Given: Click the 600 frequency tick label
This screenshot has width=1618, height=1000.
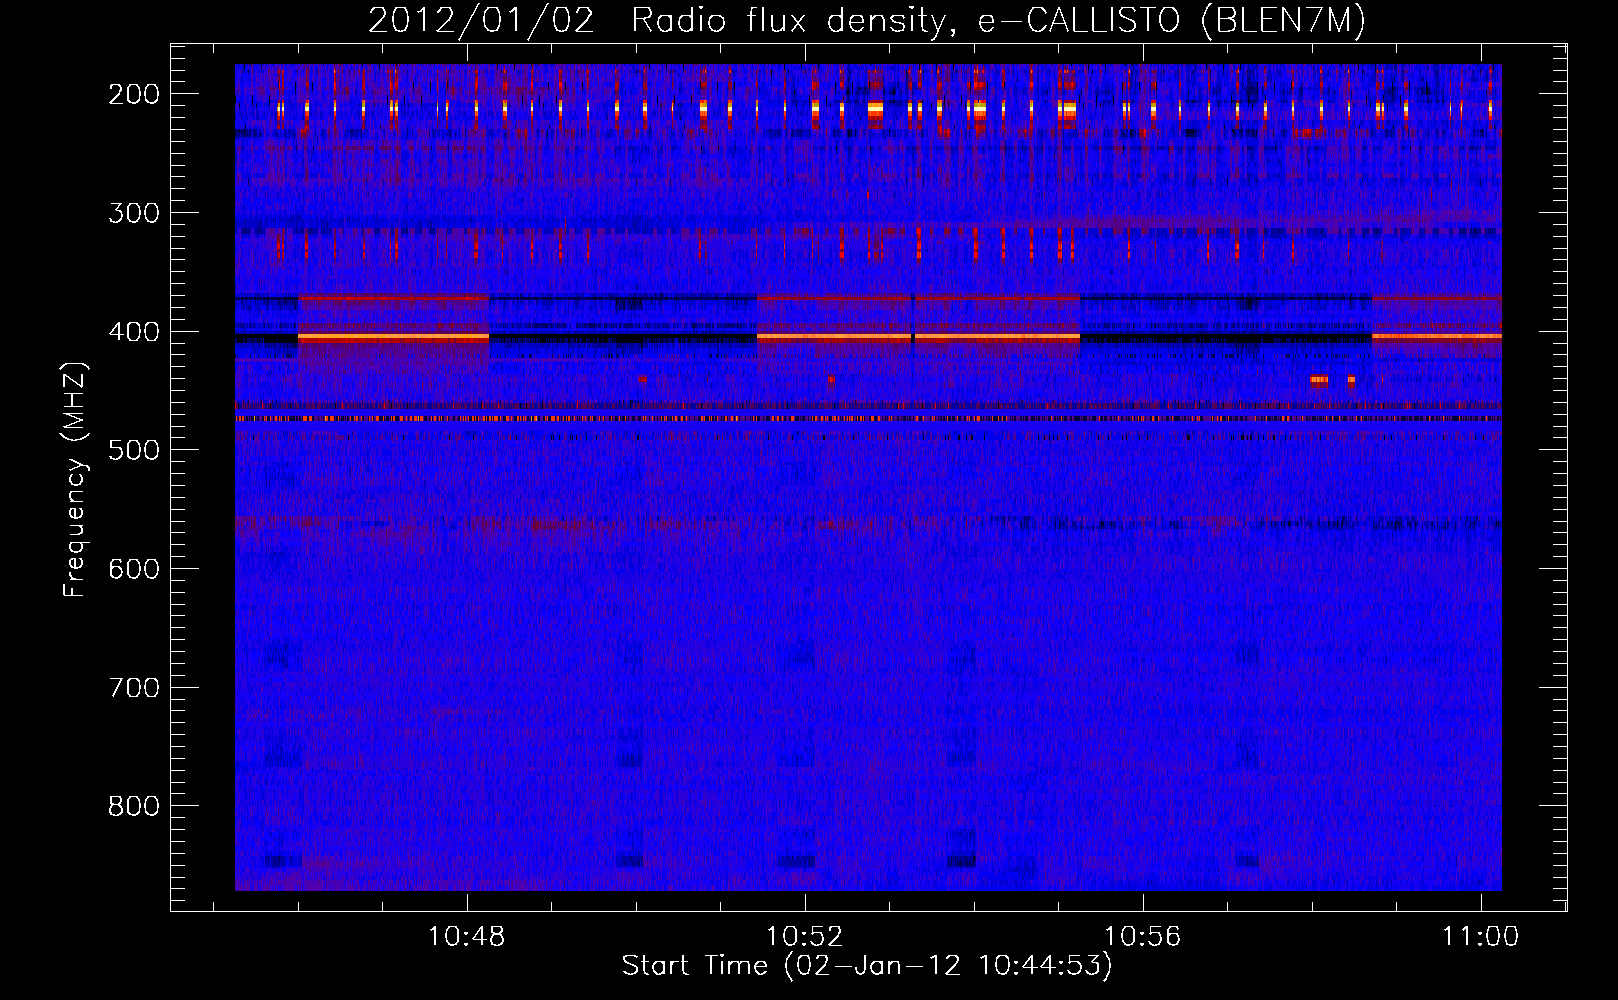Looking at the screenshot, I should click(x=134, y=569).
